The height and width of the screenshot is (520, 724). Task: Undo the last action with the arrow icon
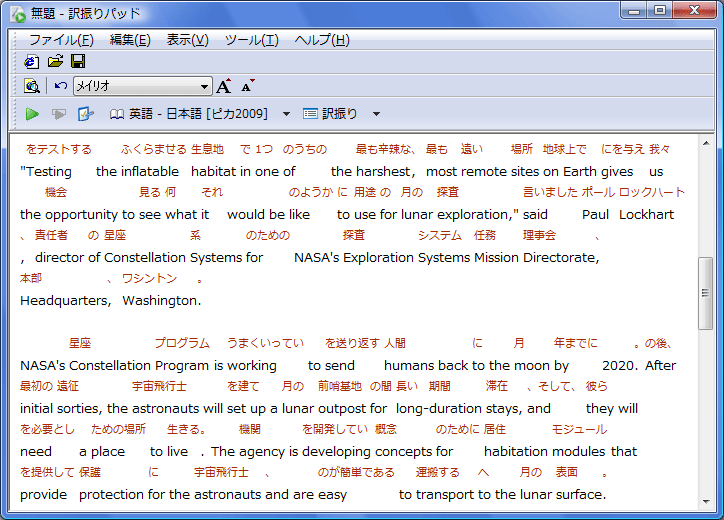coord(60,86)
